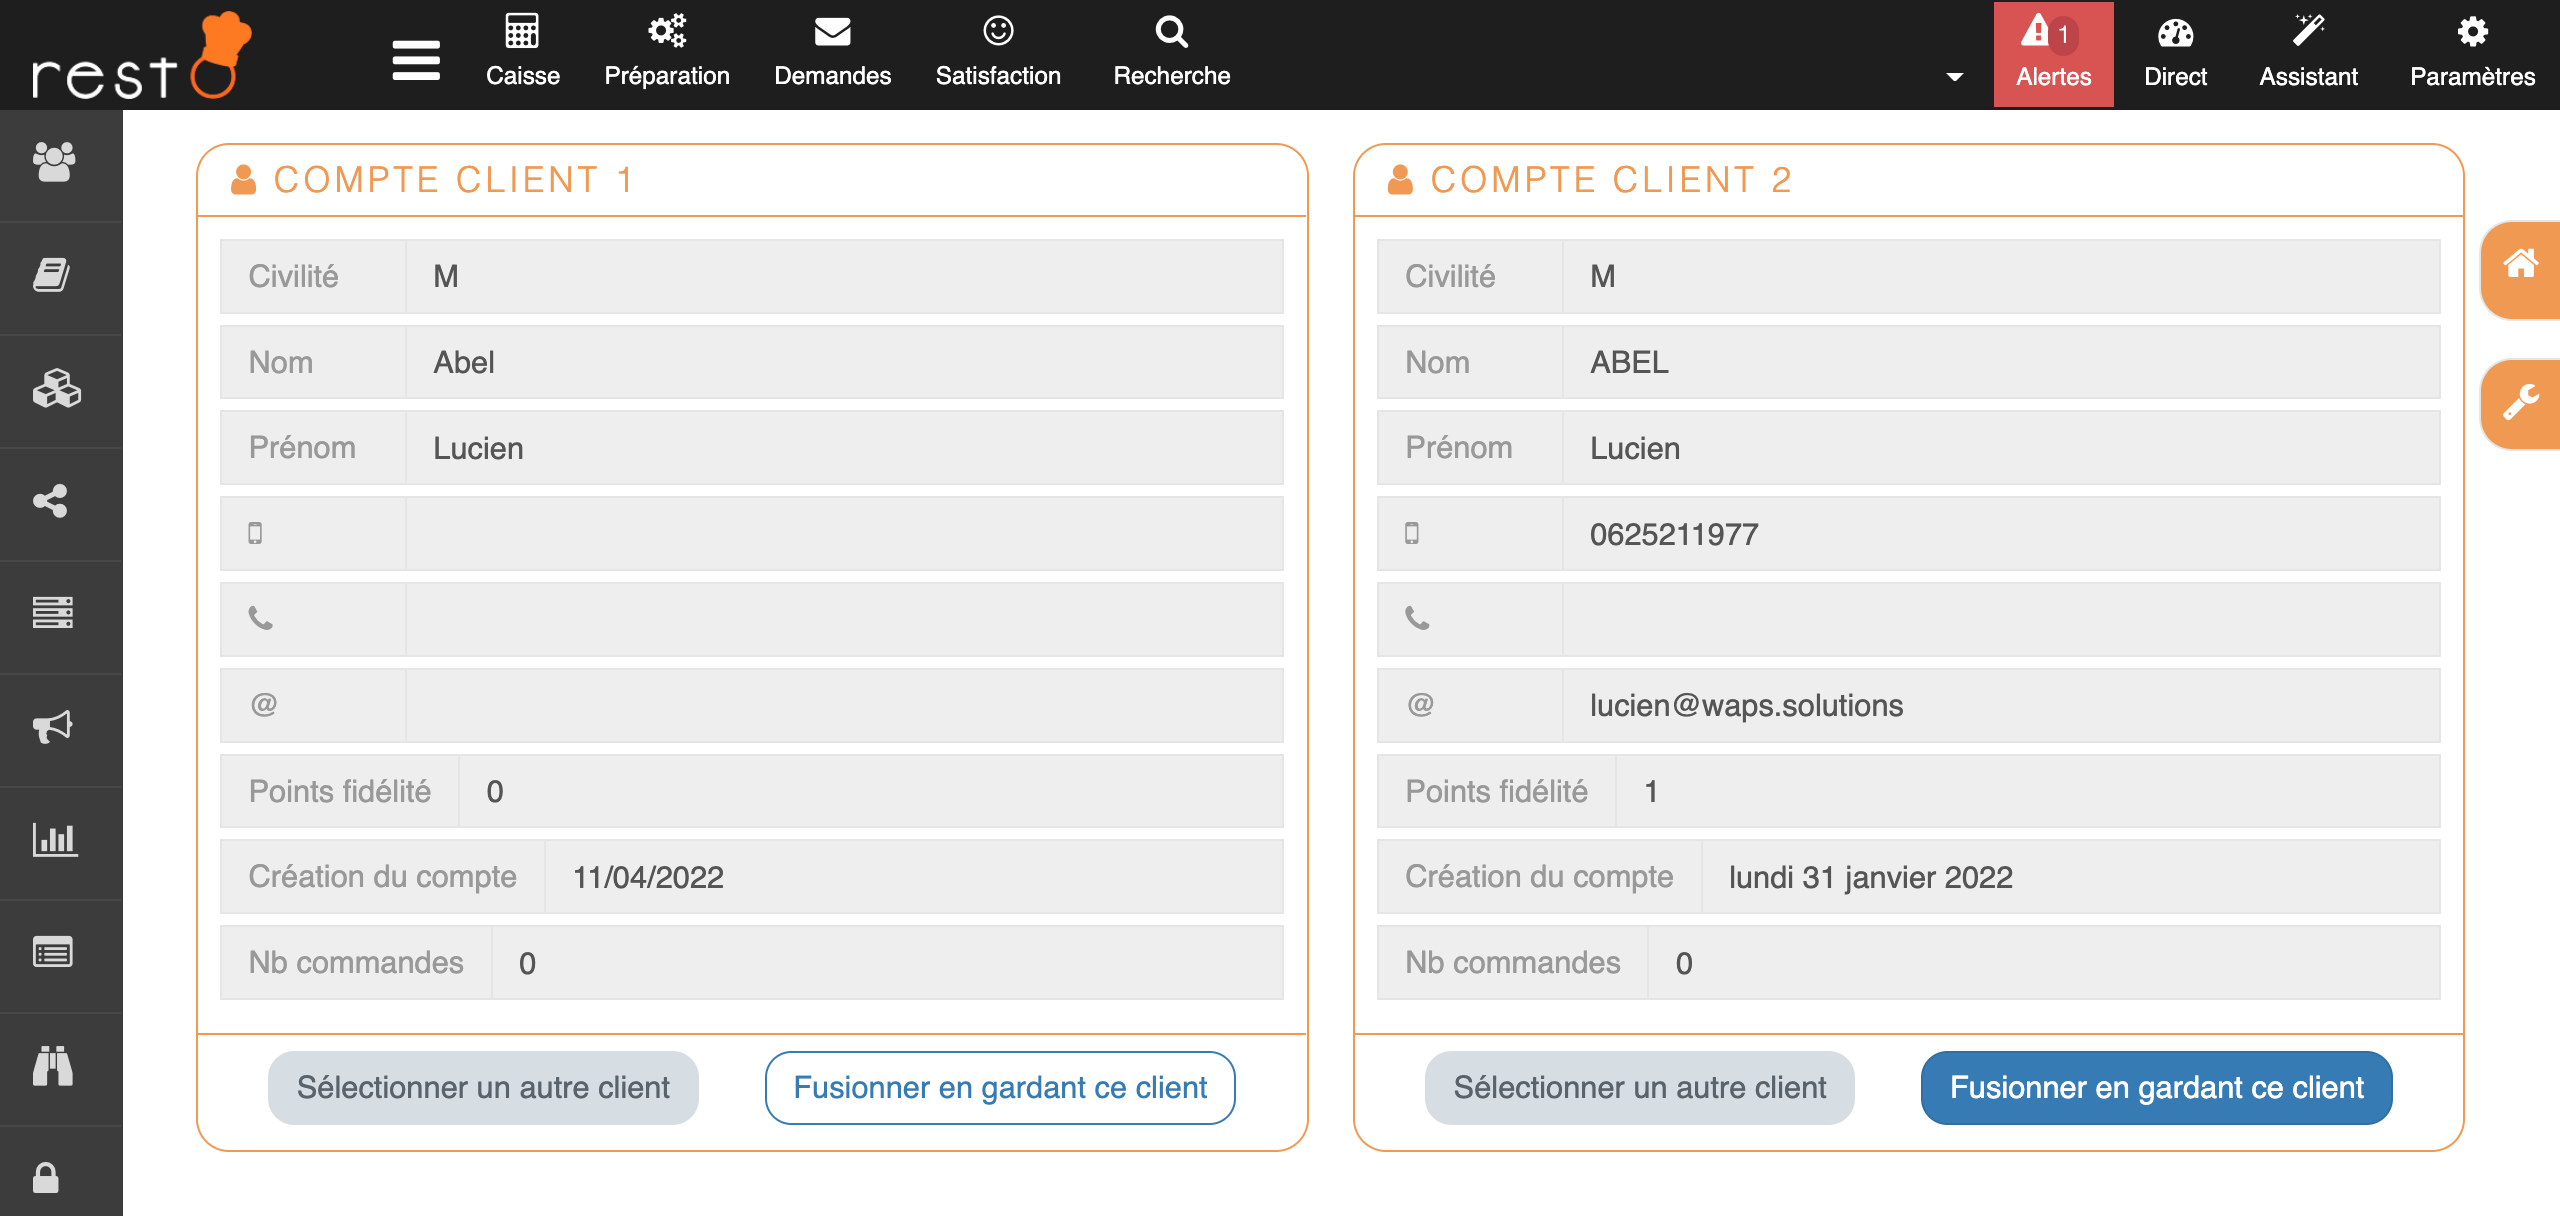The image size is (2560, 1216).
Task: Click the padlock sidebar icon
Action: click(x=46, y=1178)
